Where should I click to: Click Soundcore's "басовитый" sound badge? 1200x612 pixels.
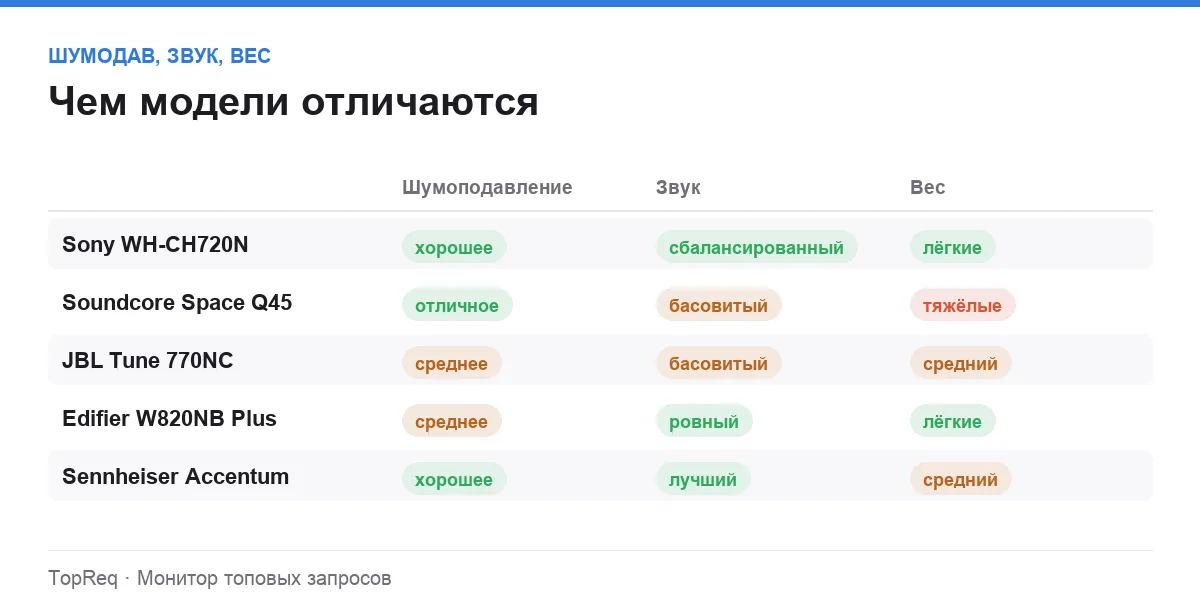click(x=718, y=305)
